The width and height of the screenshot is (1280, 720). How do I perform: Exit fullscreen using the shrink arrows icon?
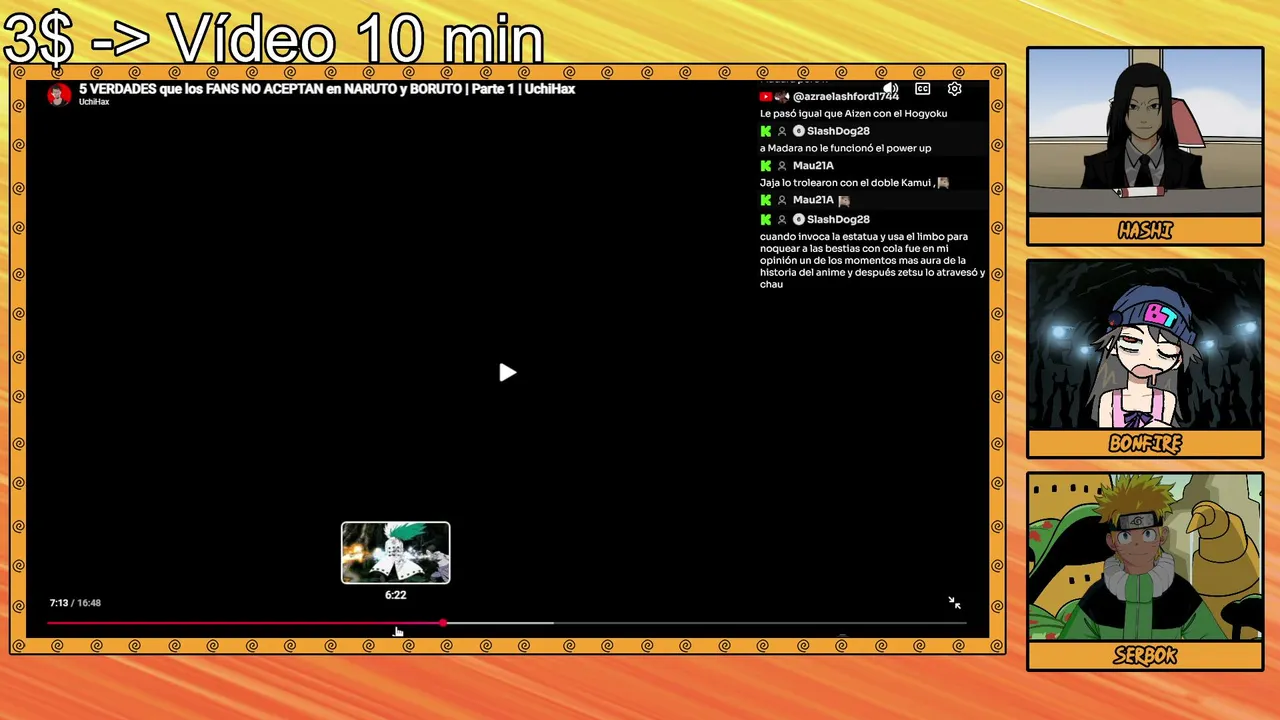954,602
